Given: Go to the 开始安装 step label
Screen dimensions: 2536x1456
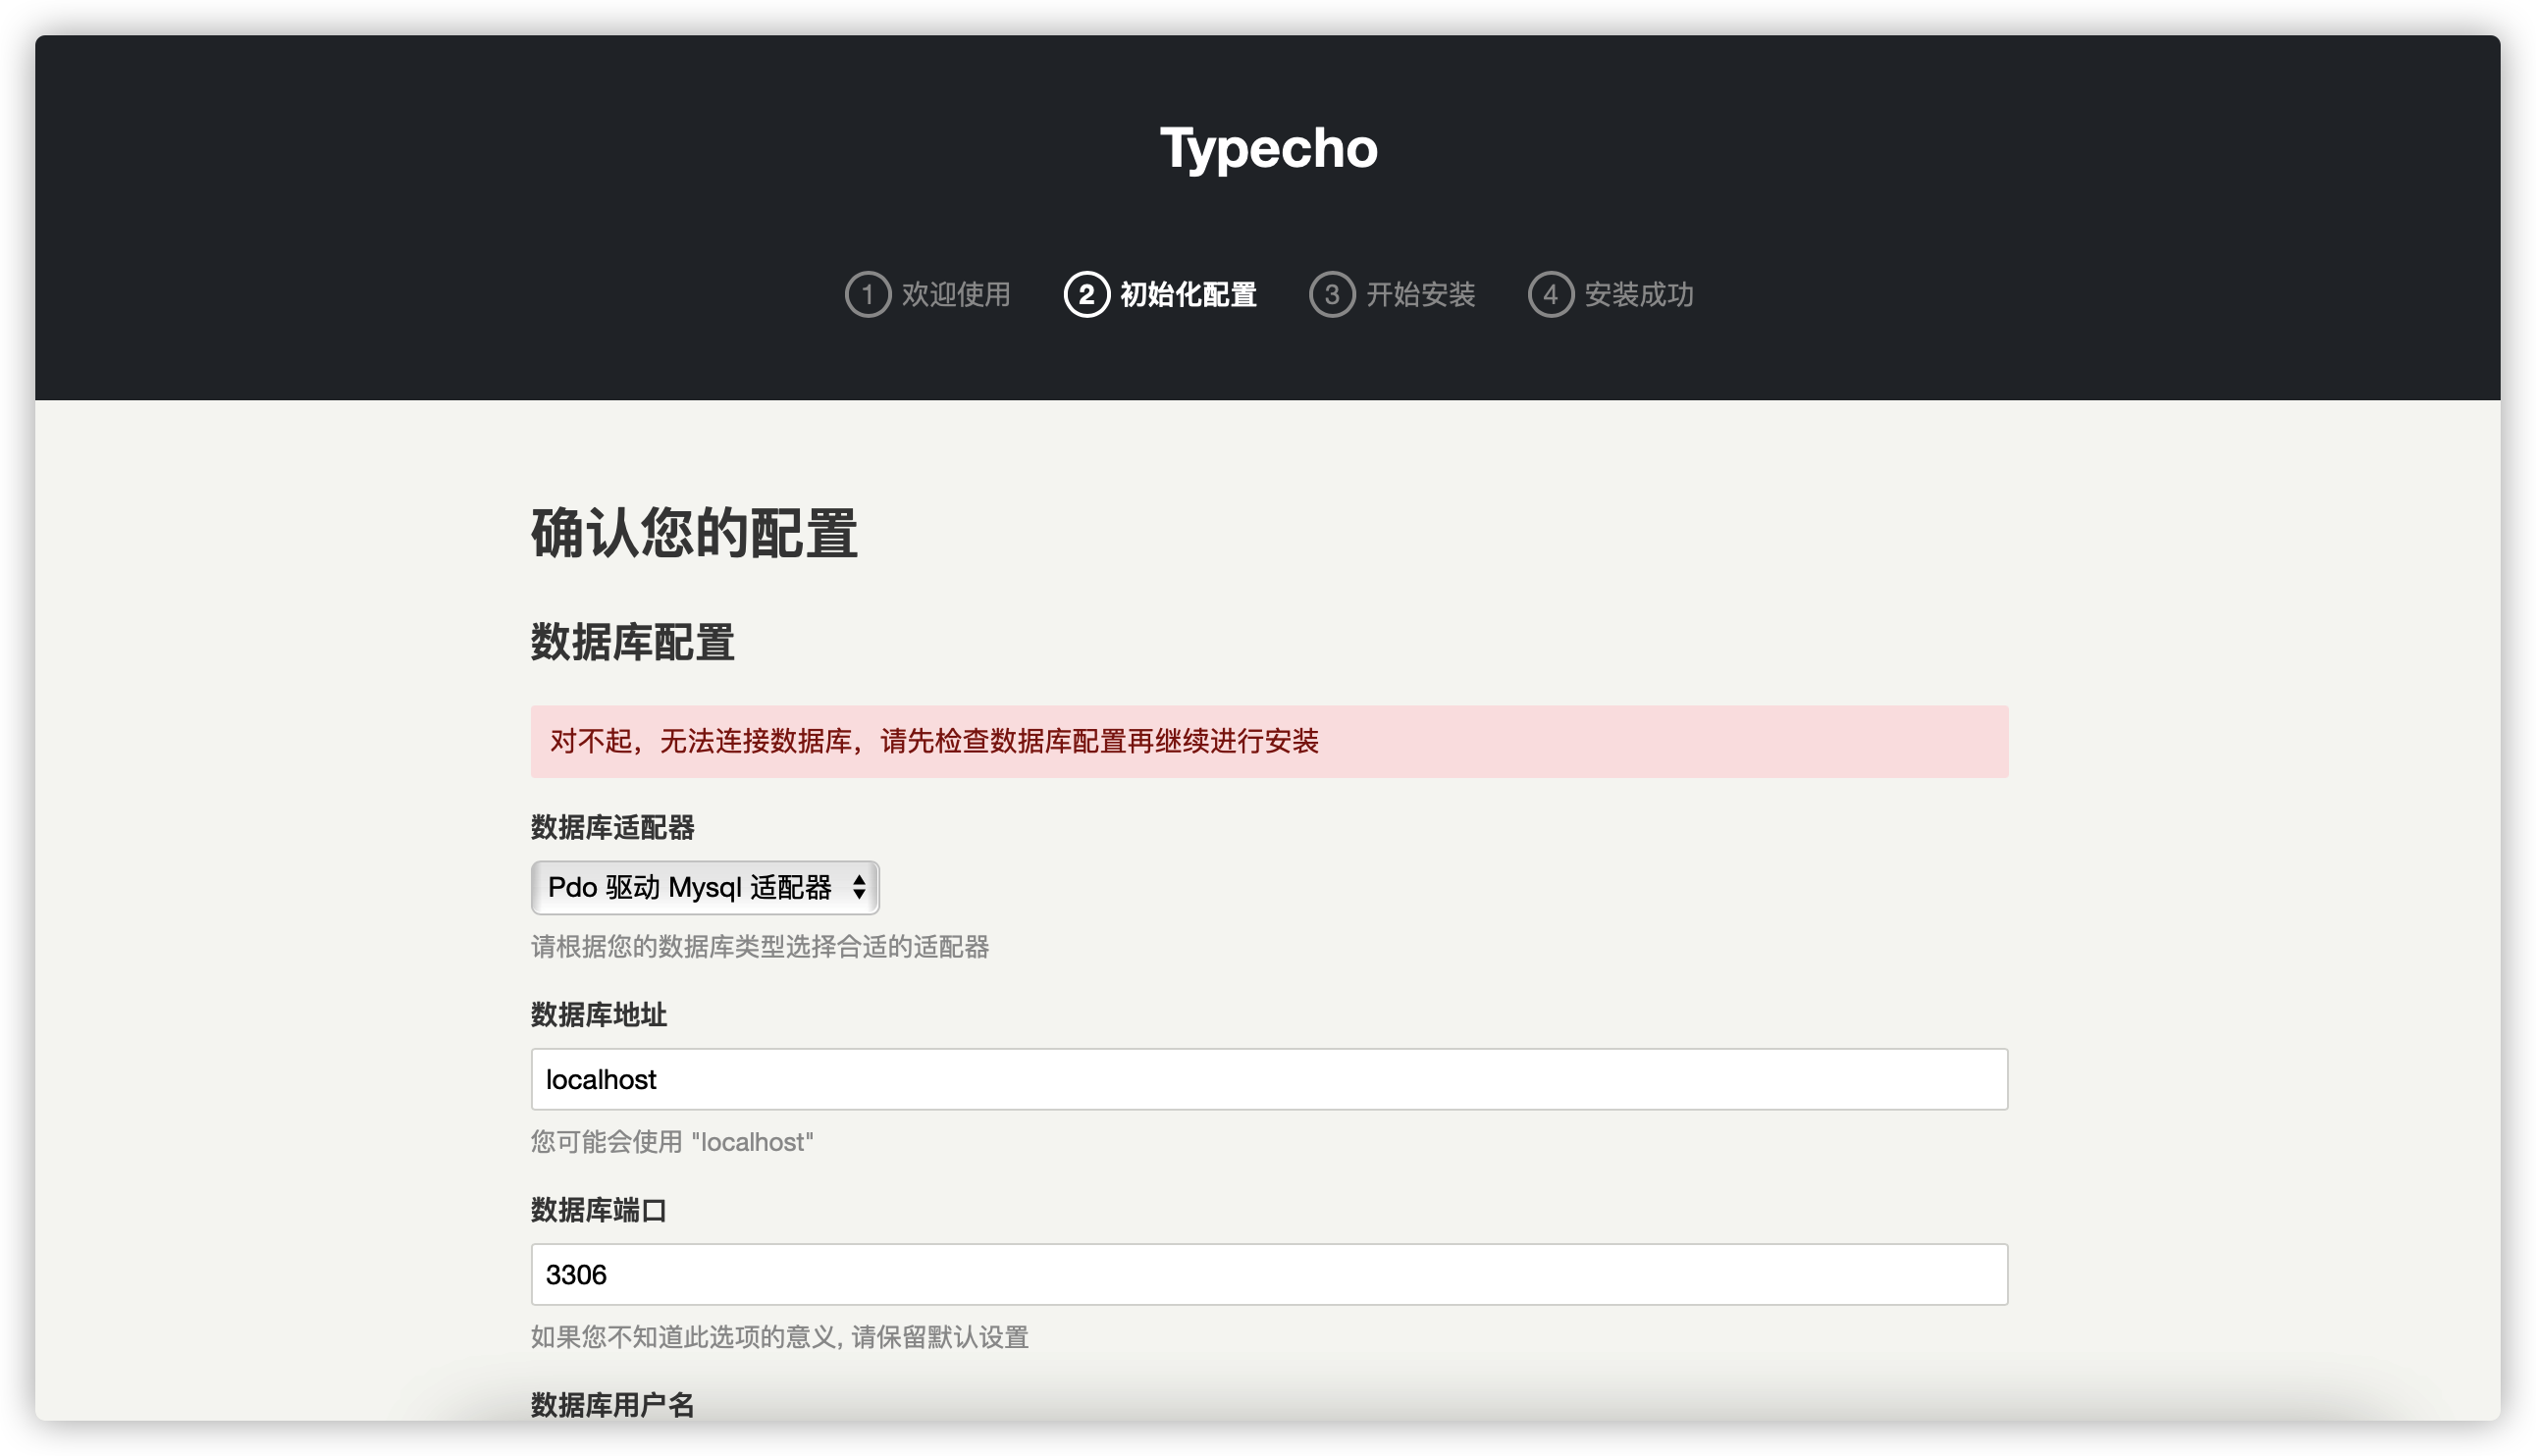Looking at the screenshot, I should tap(1420, 294).
